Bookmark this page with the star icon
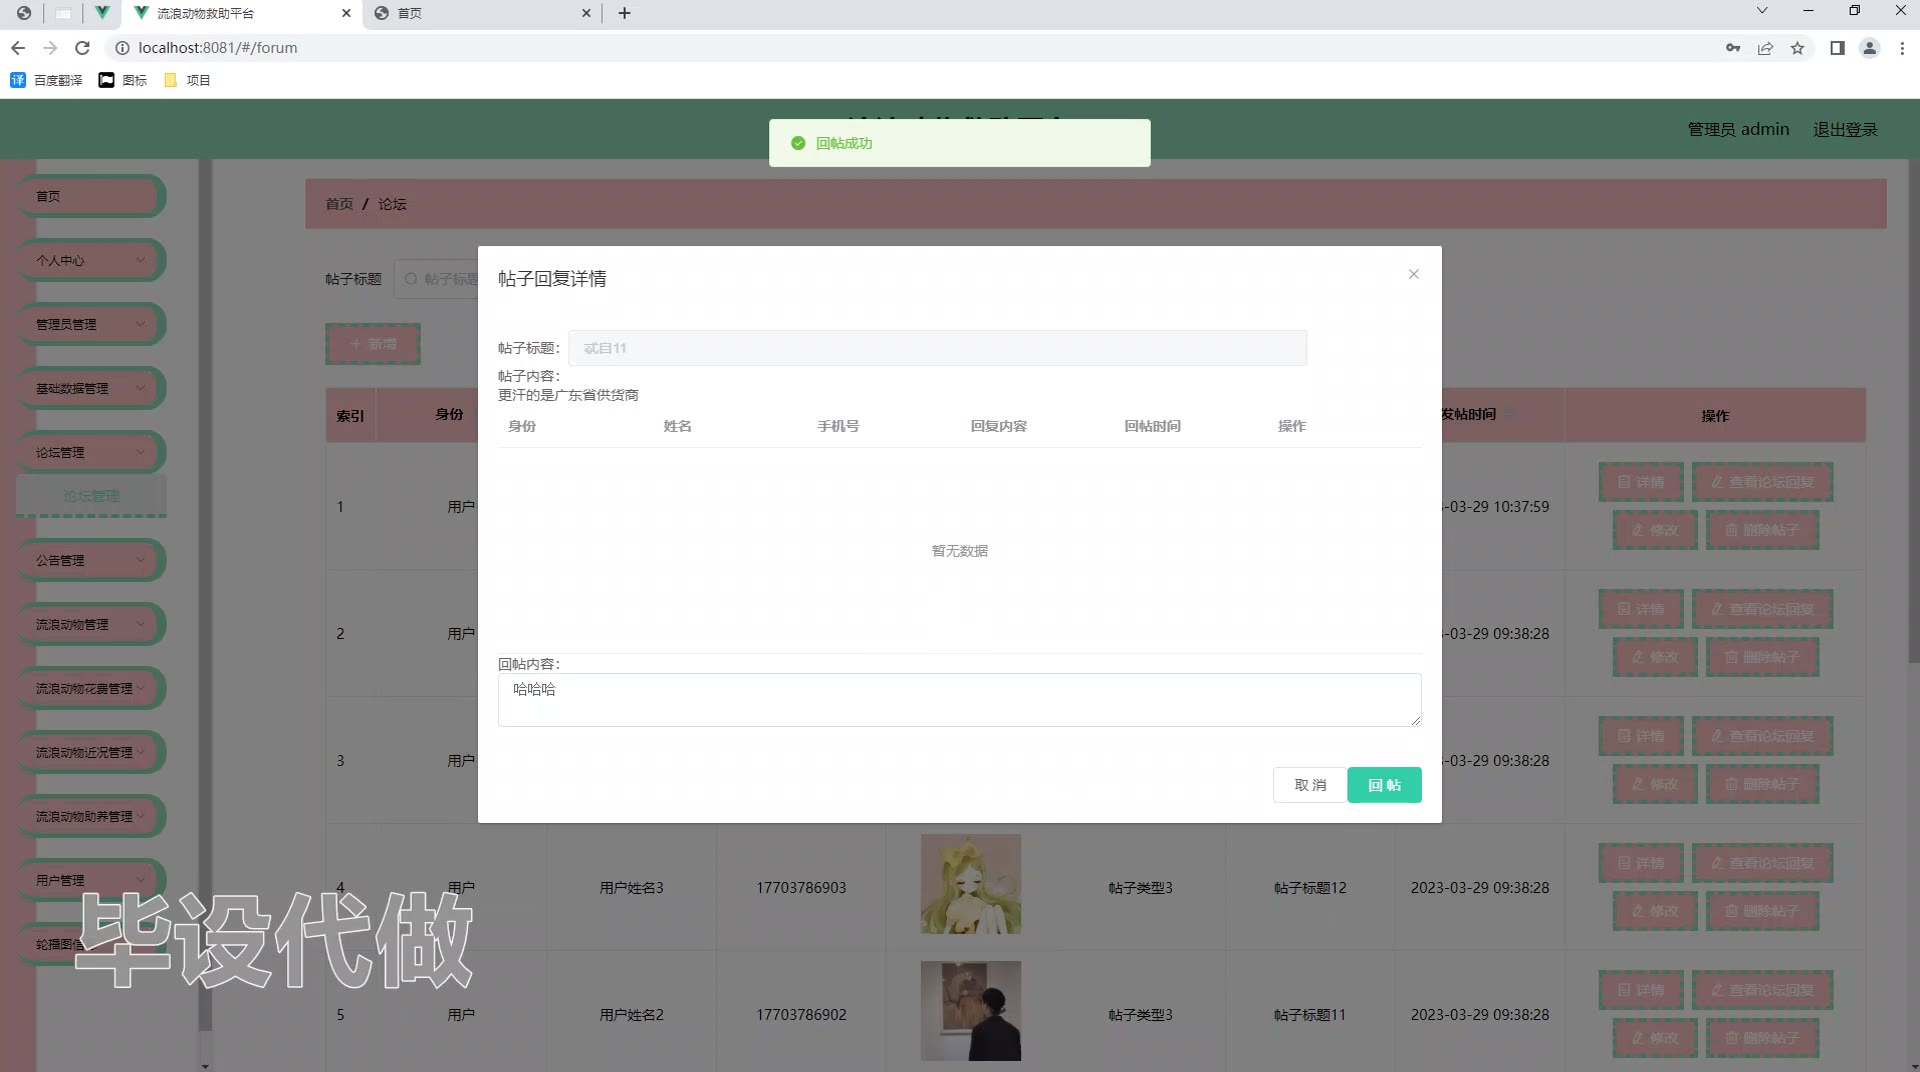 coord(1797,48)
